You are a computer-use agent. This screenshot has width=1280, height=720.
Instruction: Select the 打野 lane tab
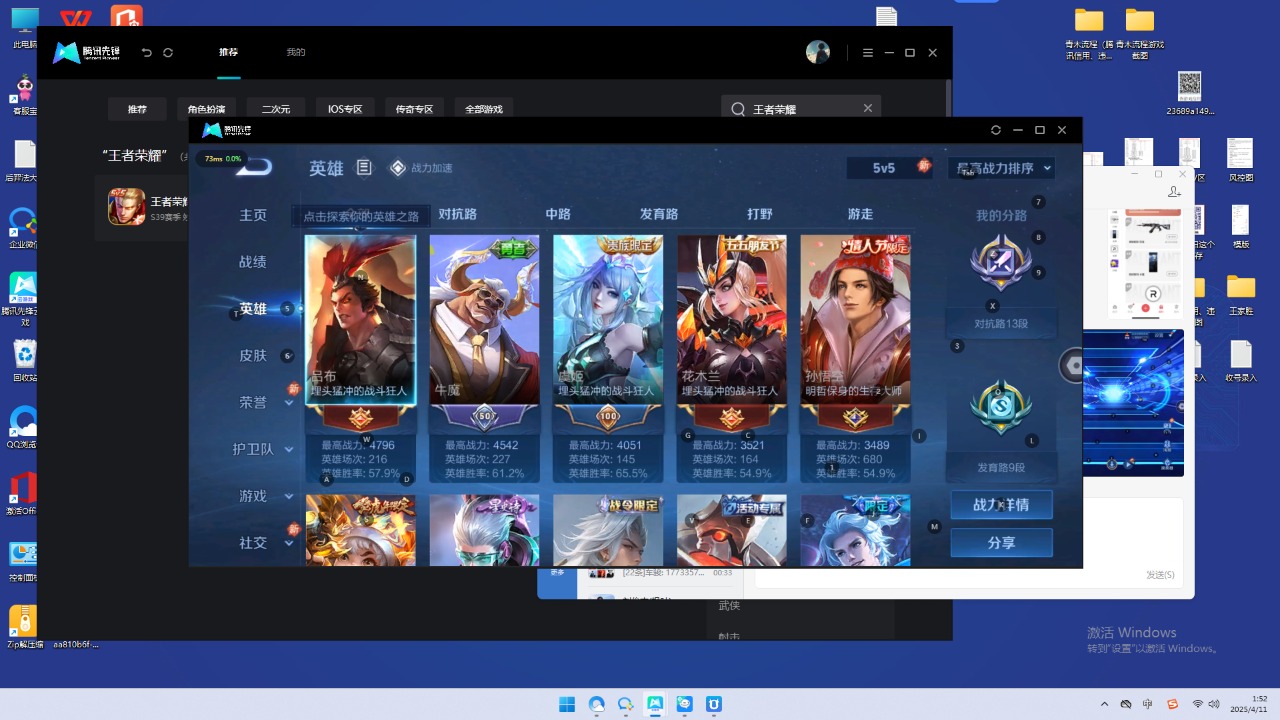pos(760,214)
